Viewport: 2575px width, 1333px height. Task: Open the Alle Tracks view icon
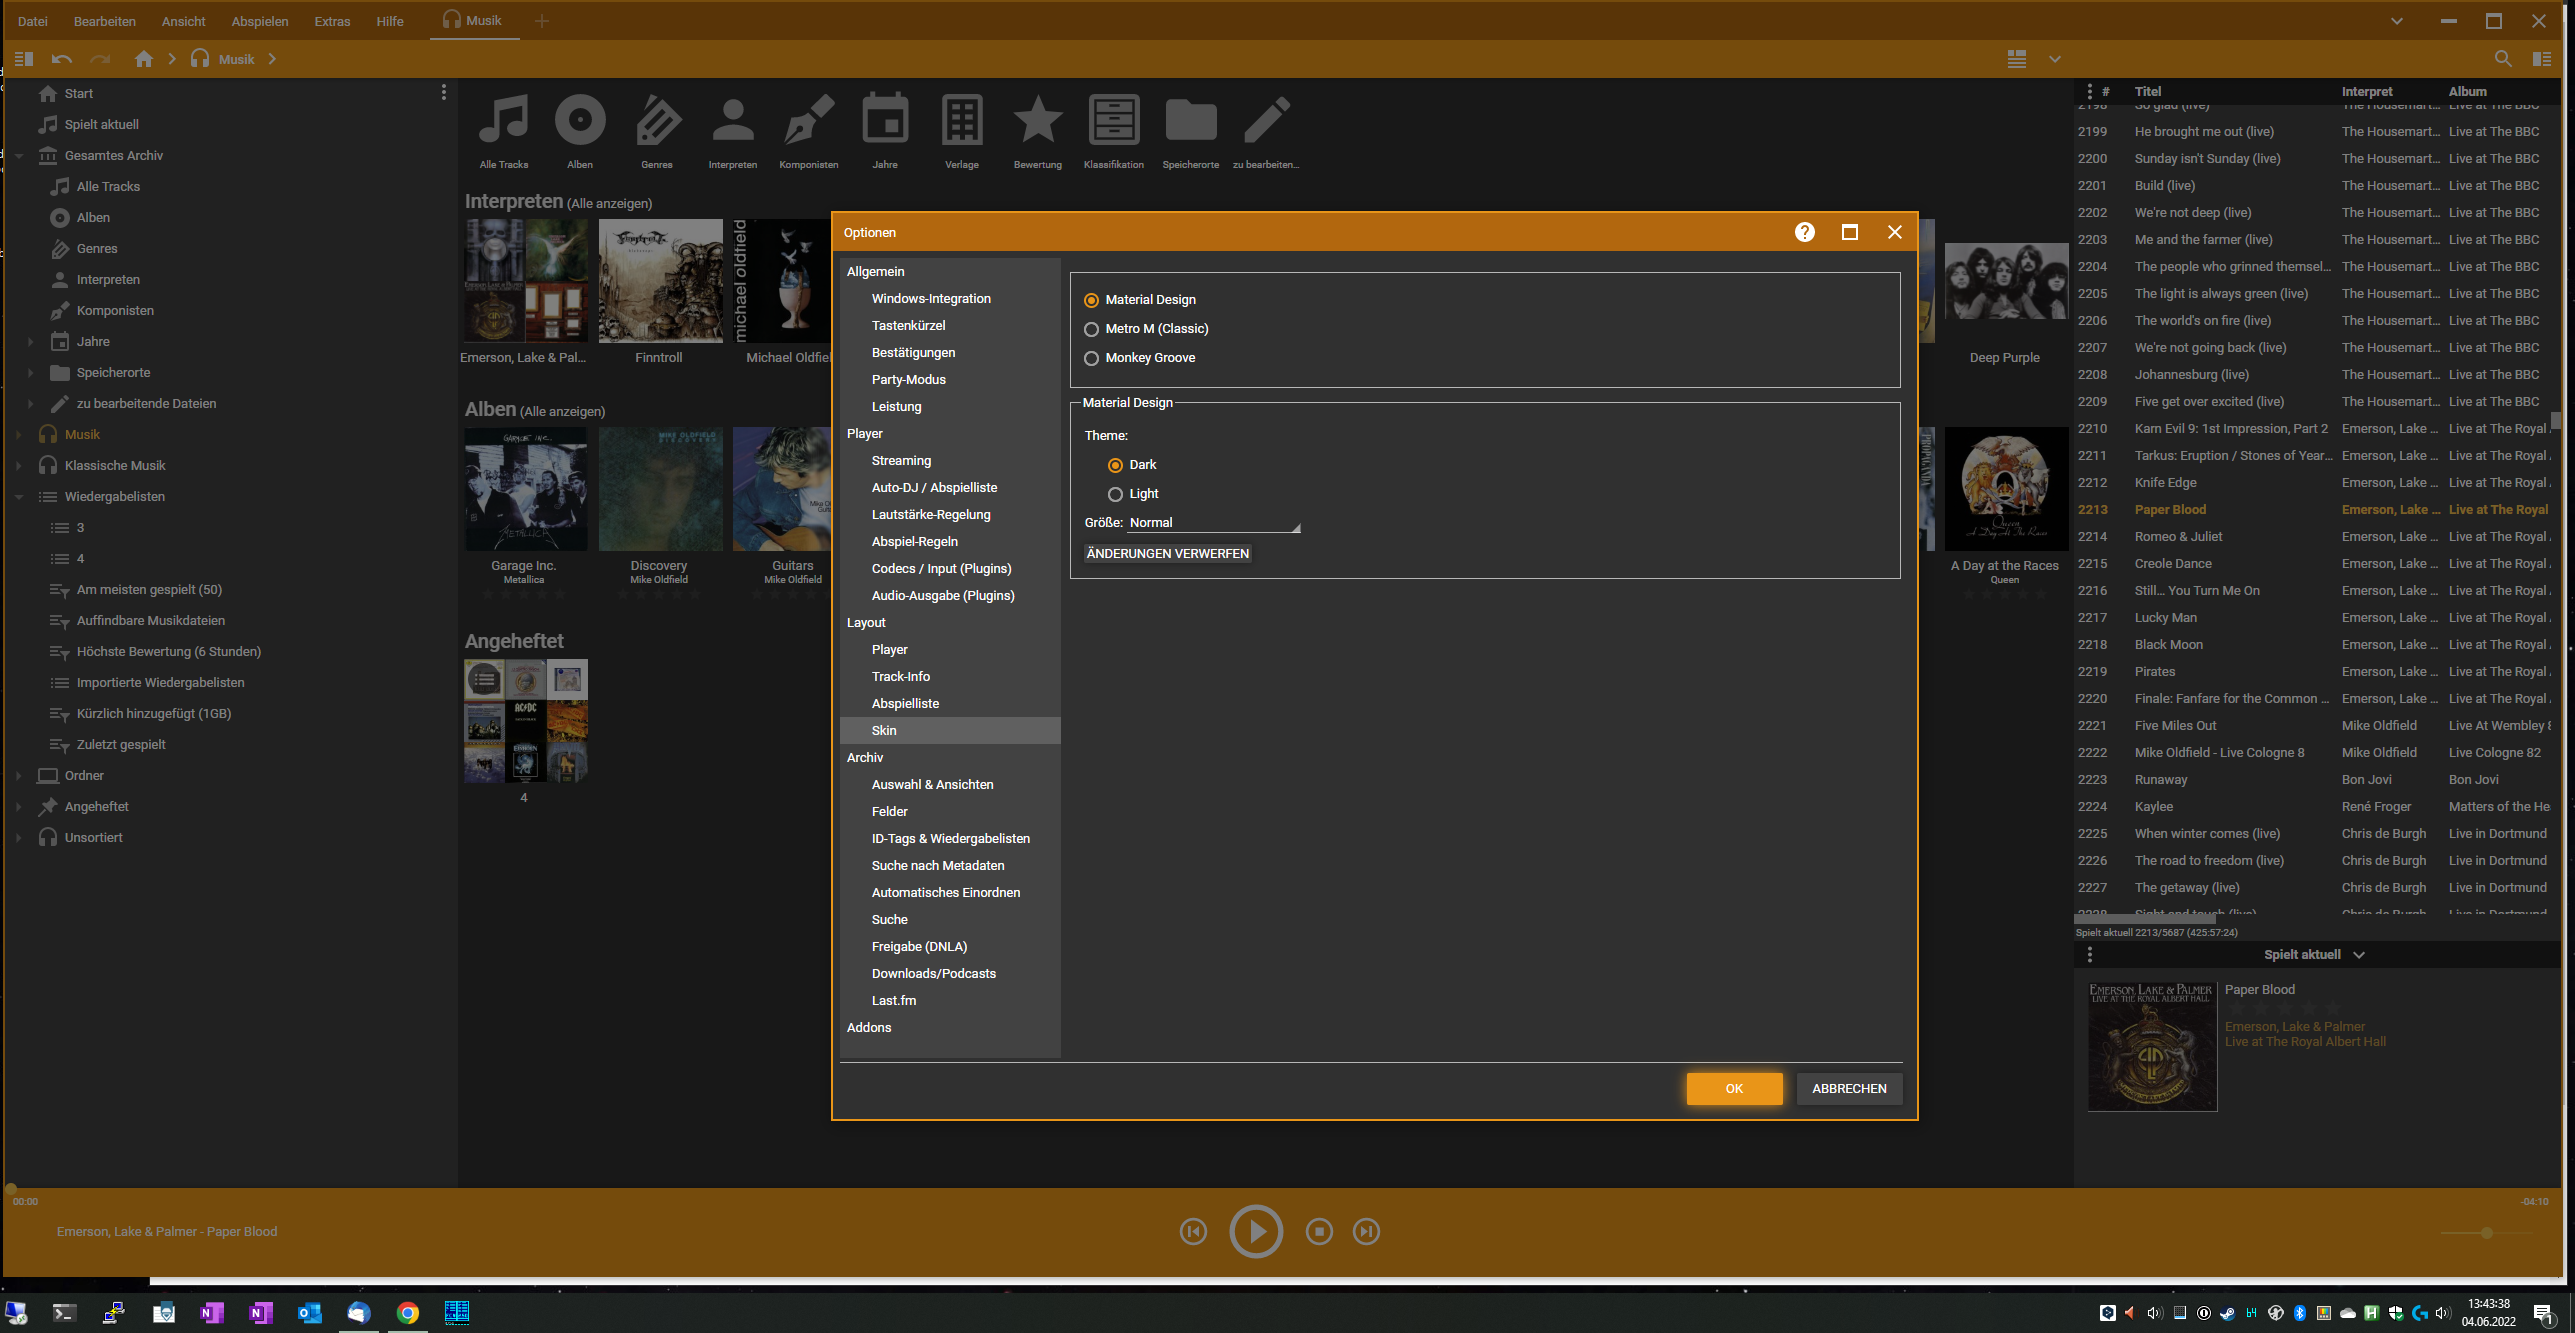pos(504,121)
